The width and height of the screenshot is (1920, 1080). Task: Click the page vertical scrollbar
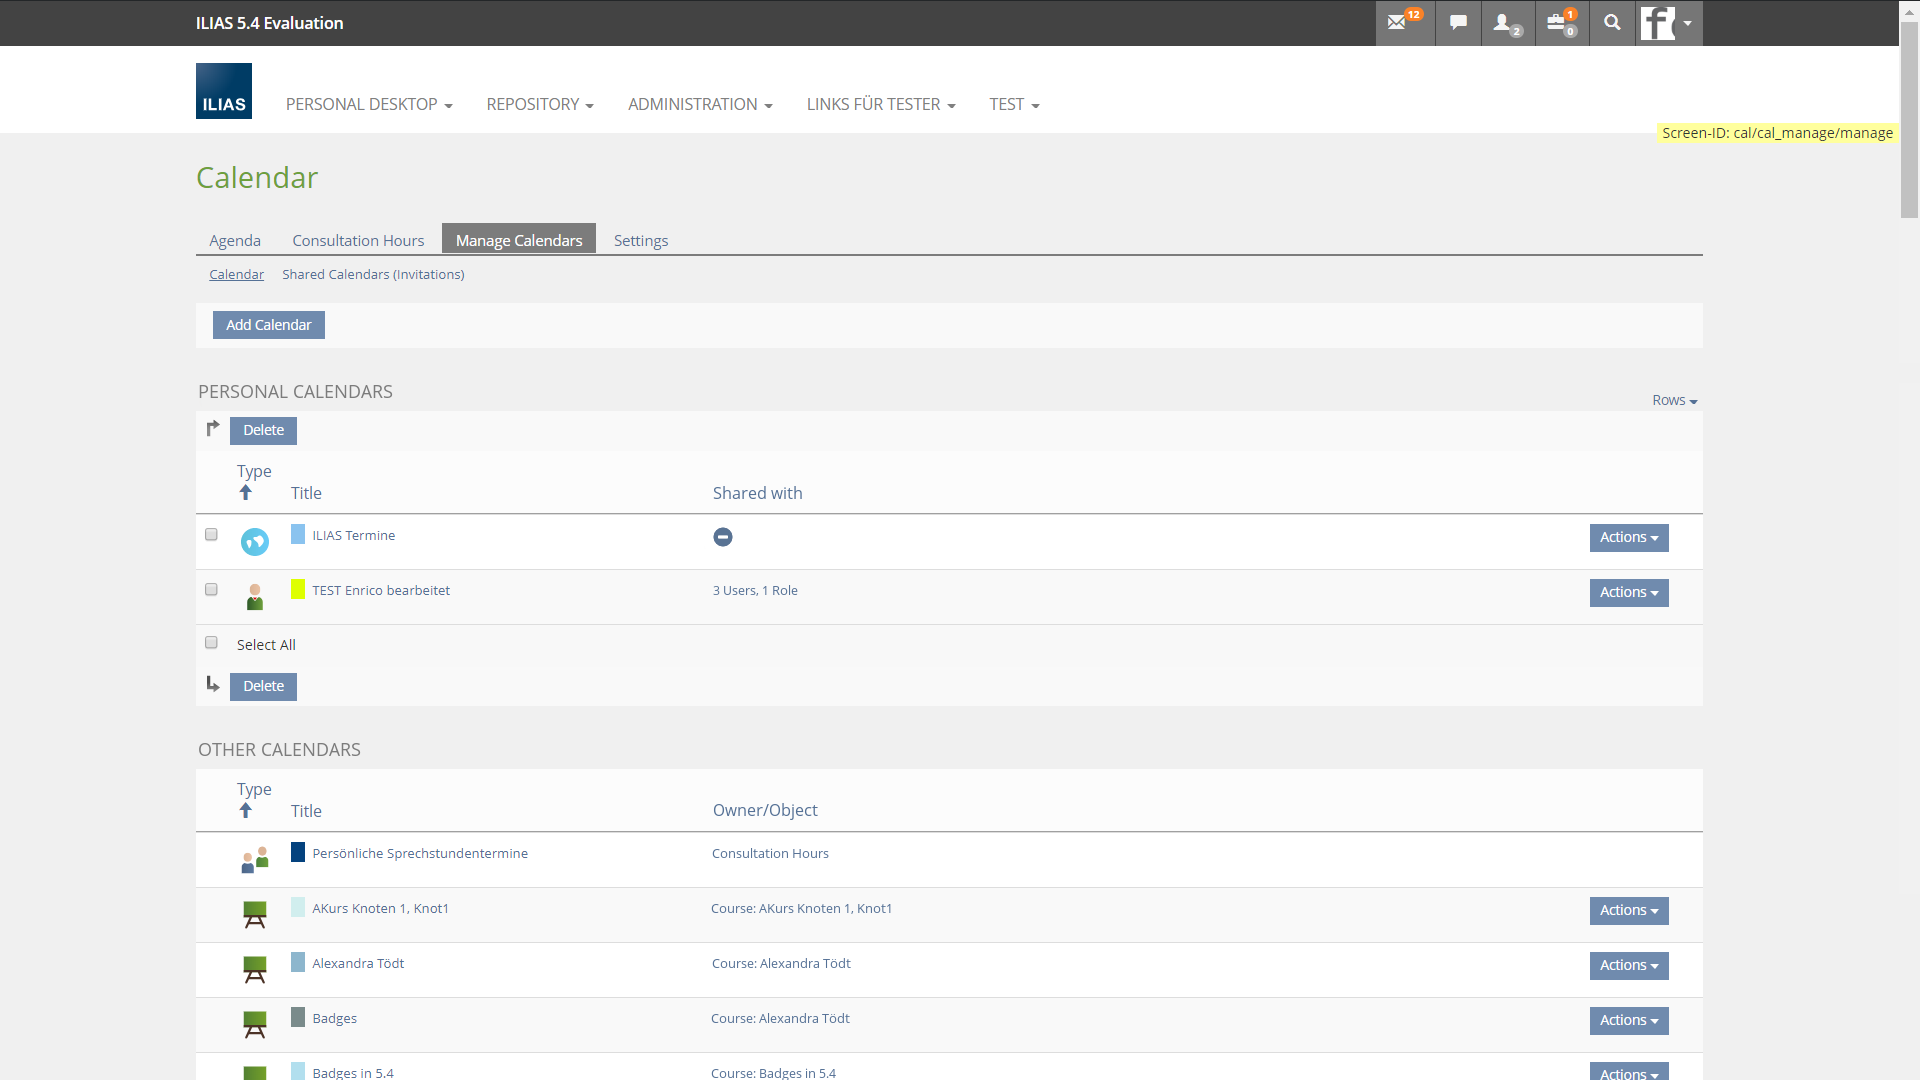pyautogui.click(x=1909, y=120)
